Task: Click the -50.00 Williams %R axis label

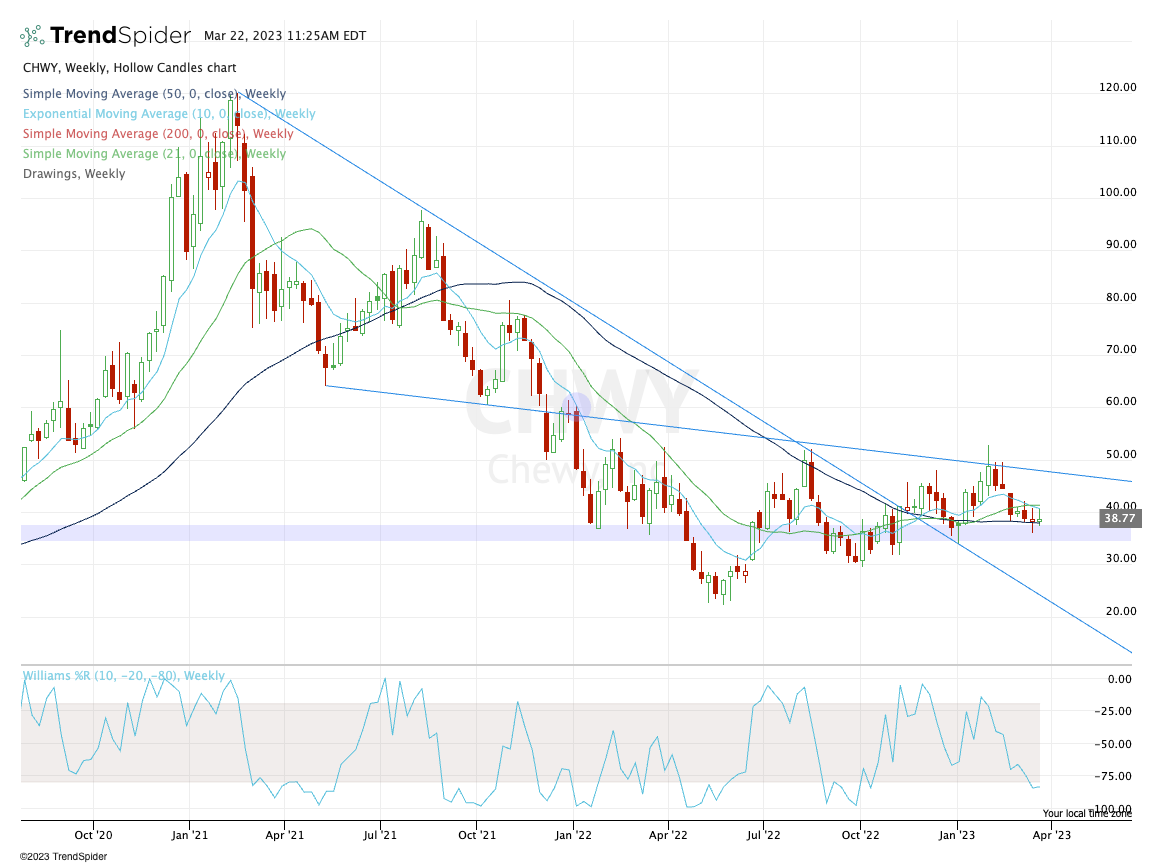Action: coord(1116,744)
